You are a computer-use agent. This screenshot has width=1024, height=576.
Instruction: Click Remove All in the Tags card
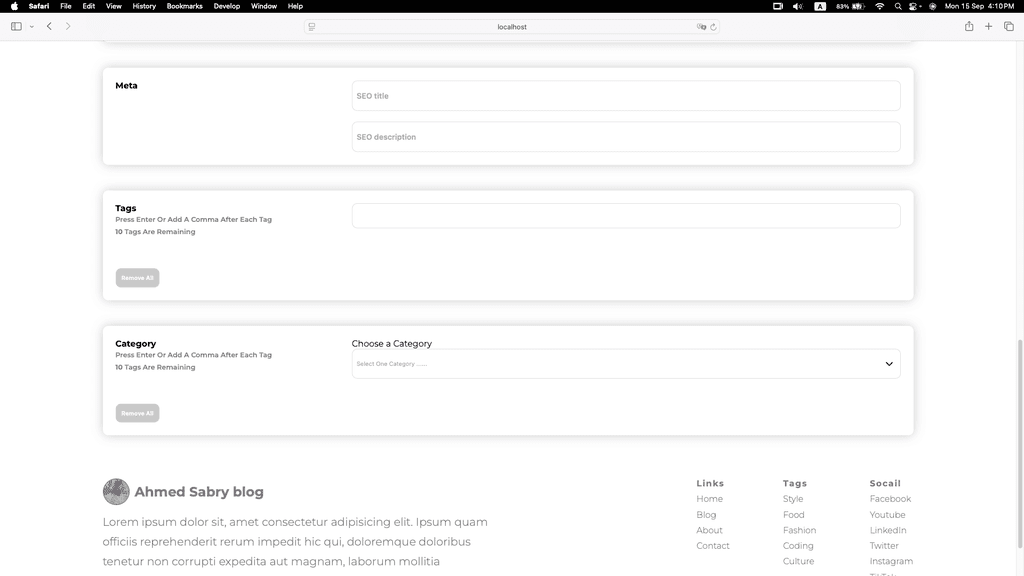click(x=137, y=278)
